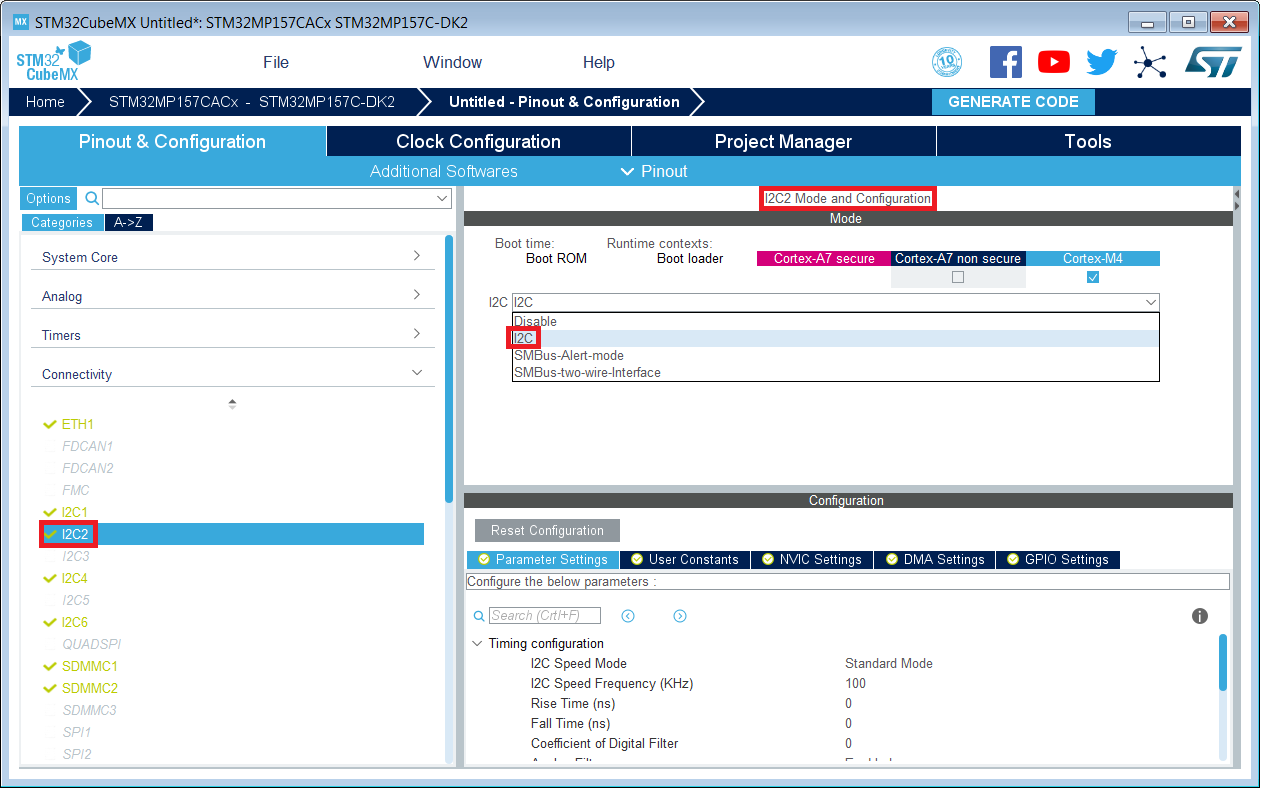
Task: Open the Twitter icon link
Action: (1102, 62)
